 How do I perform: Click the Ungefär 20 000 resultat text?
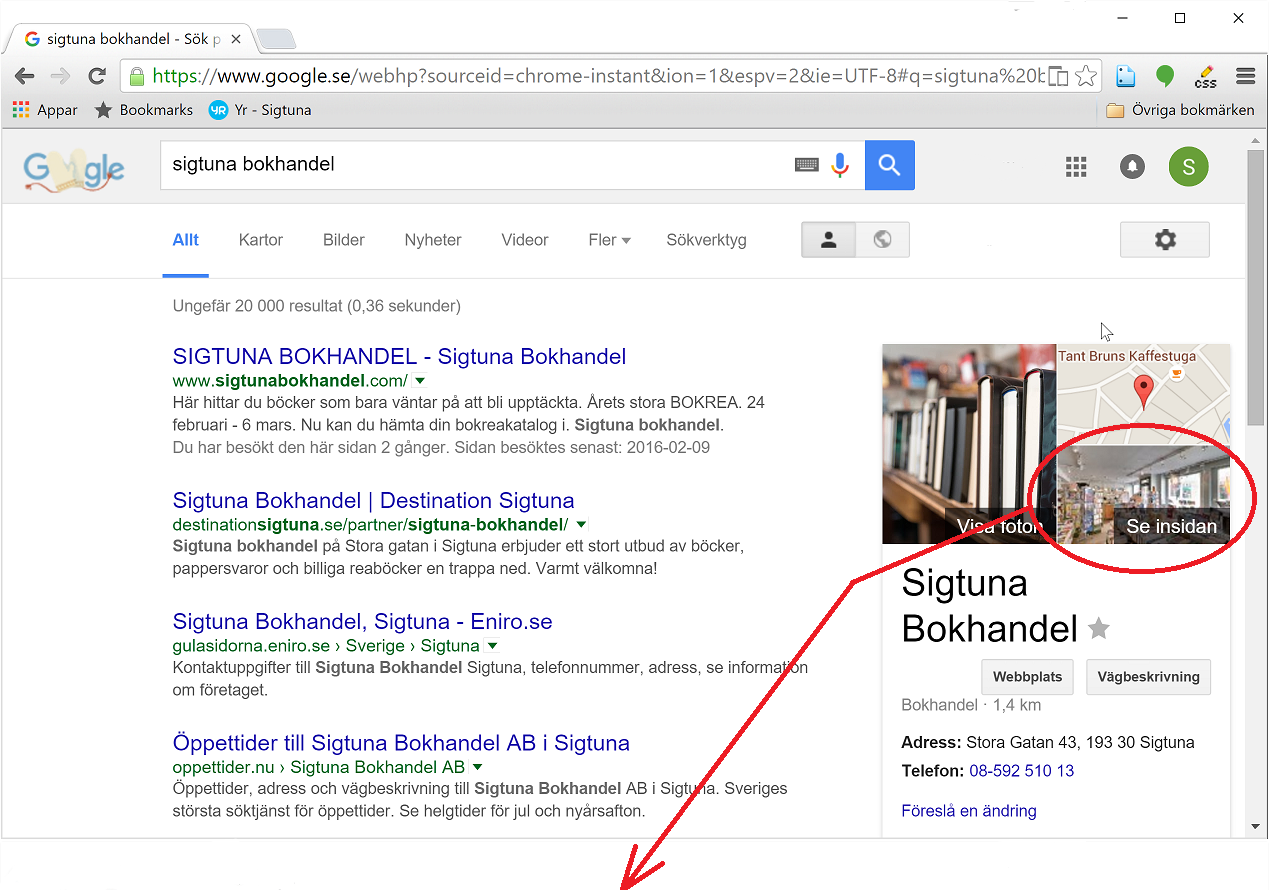click(x=317, y=306)
